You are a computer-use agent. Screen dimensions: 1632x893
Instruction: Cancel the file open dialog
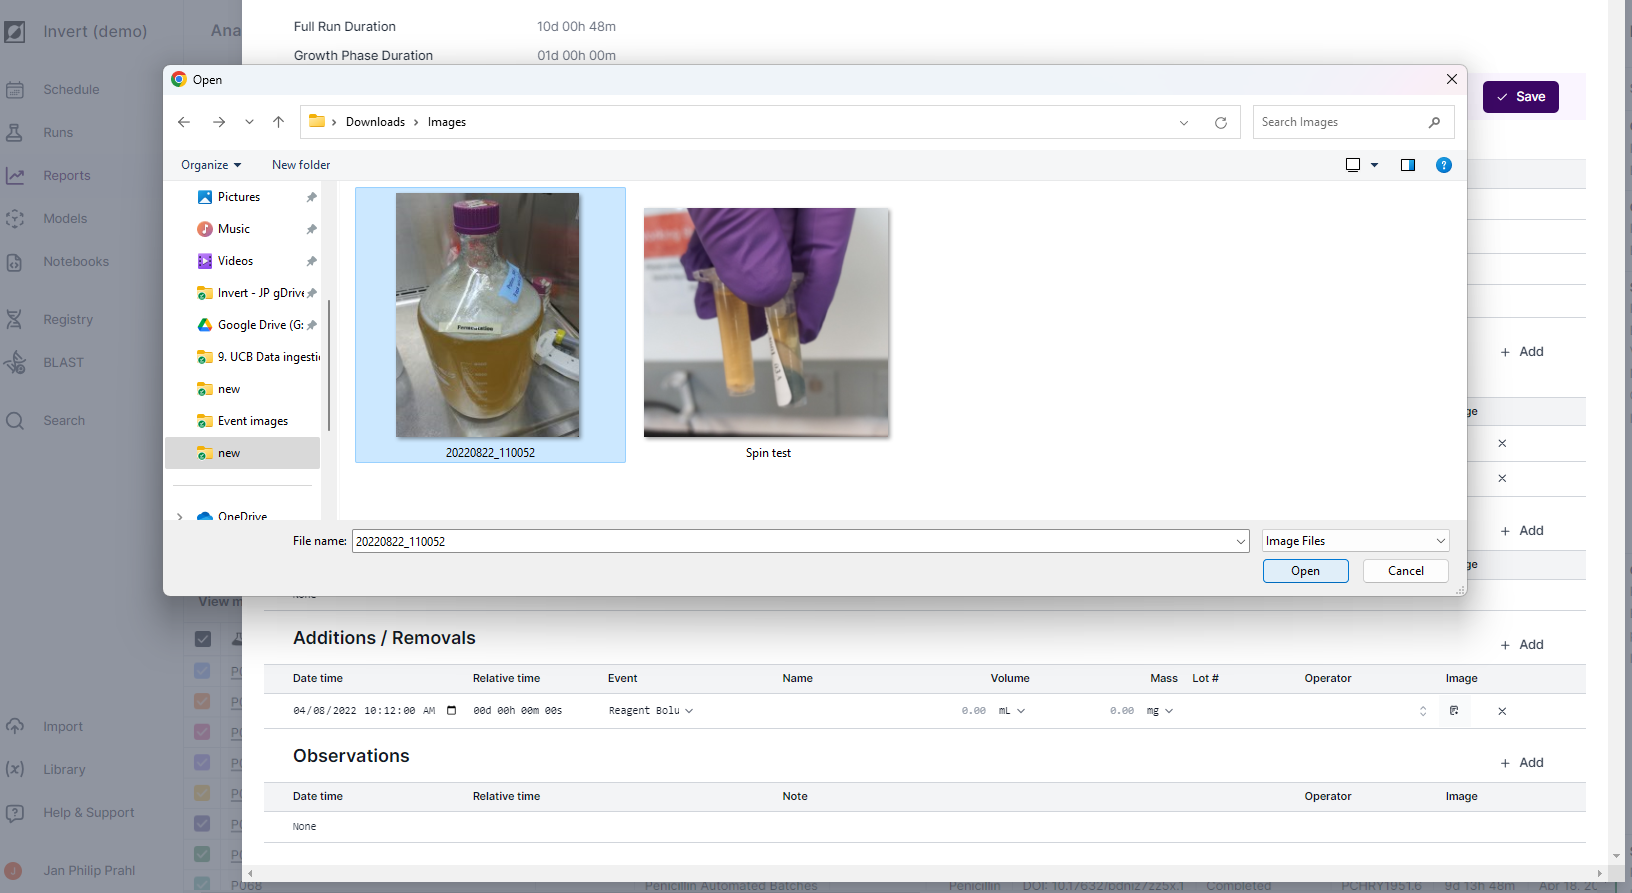[1405, 571]
